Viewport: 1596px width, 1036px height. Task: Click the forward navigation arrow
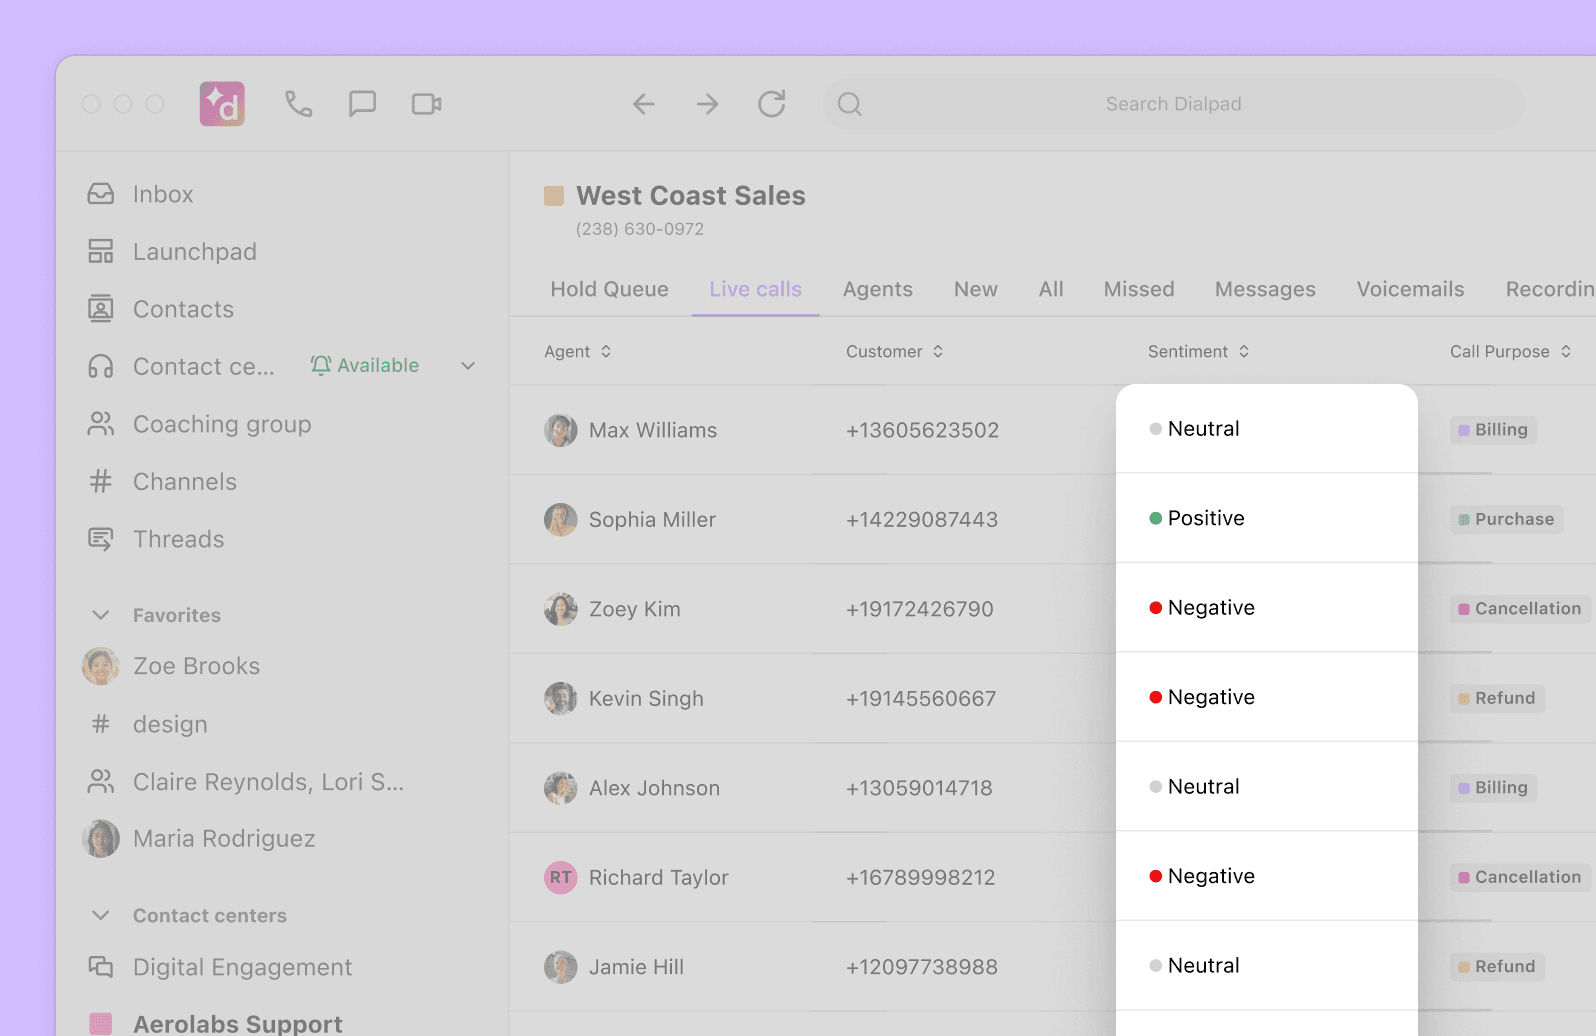pos(708,104)
